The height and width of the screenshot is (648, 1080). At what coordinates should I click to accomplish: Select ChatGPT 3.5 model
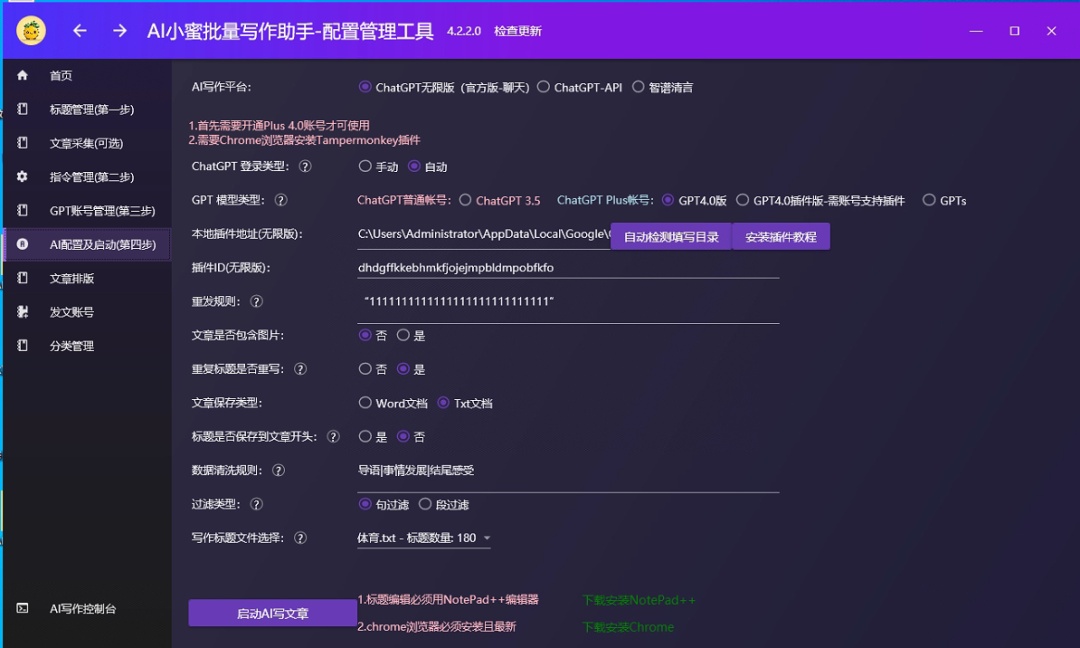point(499,200)
